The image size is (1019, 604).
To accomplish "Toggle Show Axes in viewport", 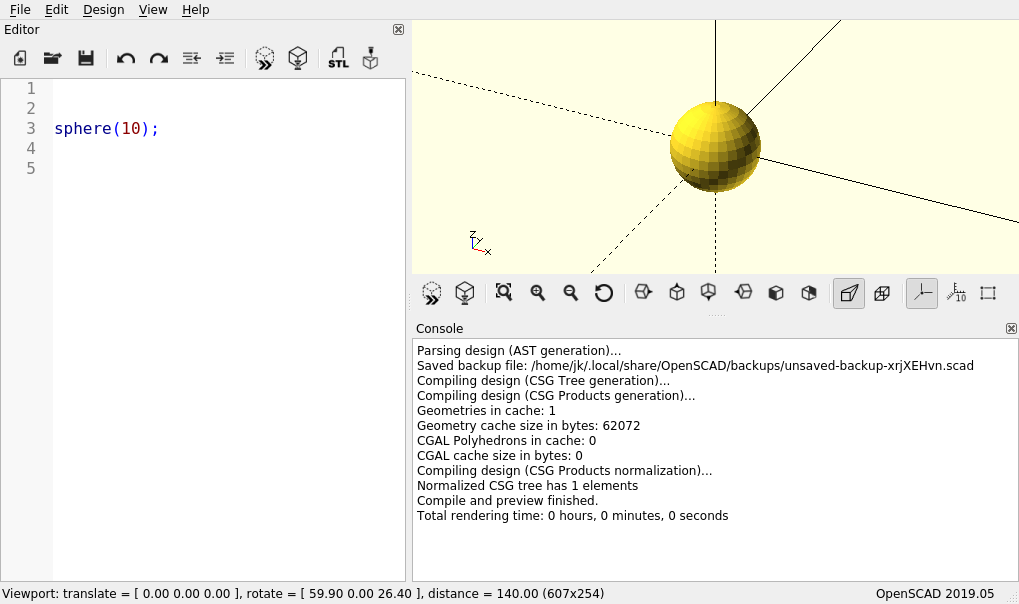I will 922,293.
